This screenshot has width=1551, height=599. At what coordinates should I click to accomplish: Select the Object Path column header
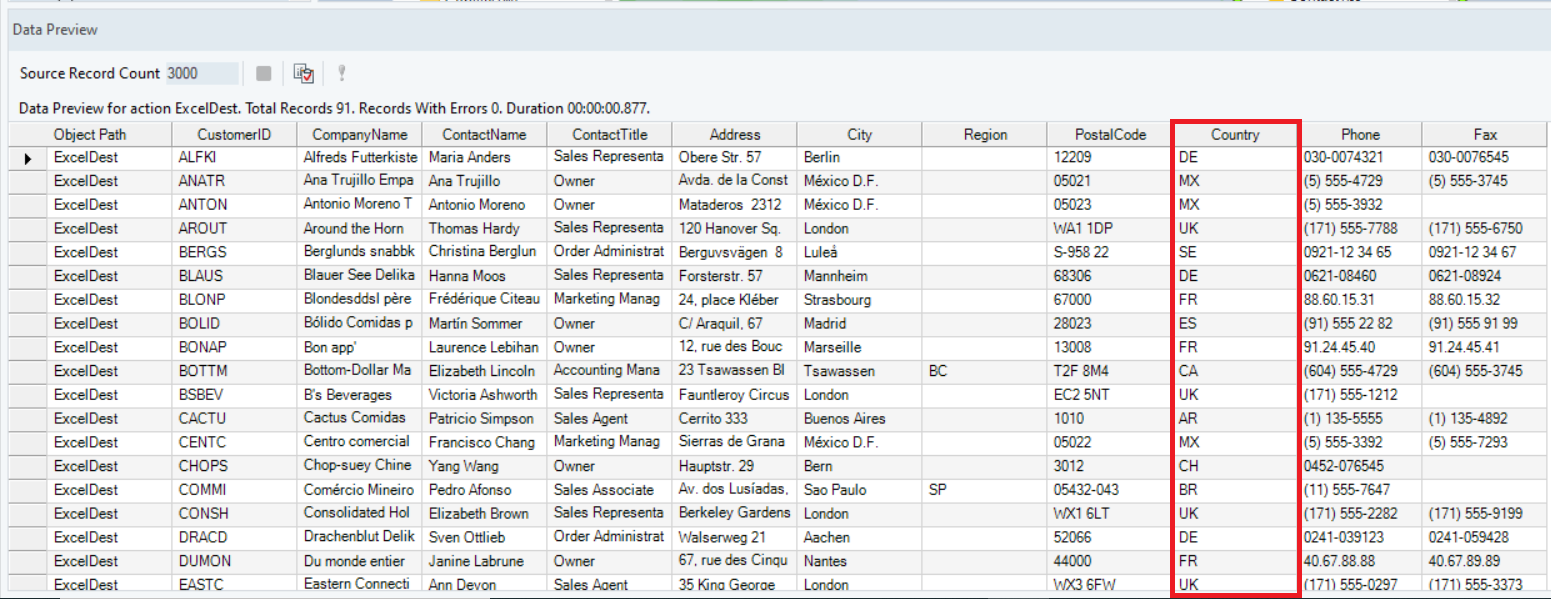tap(90, 134)
